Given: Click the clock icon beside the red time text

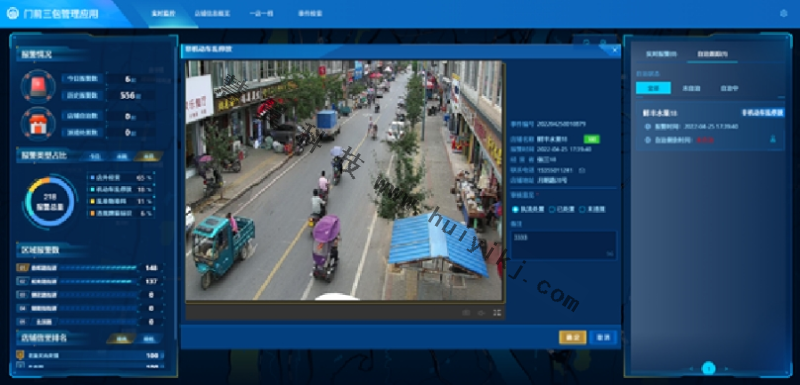Looking at the screenshot, I should (x=647, y=139).
